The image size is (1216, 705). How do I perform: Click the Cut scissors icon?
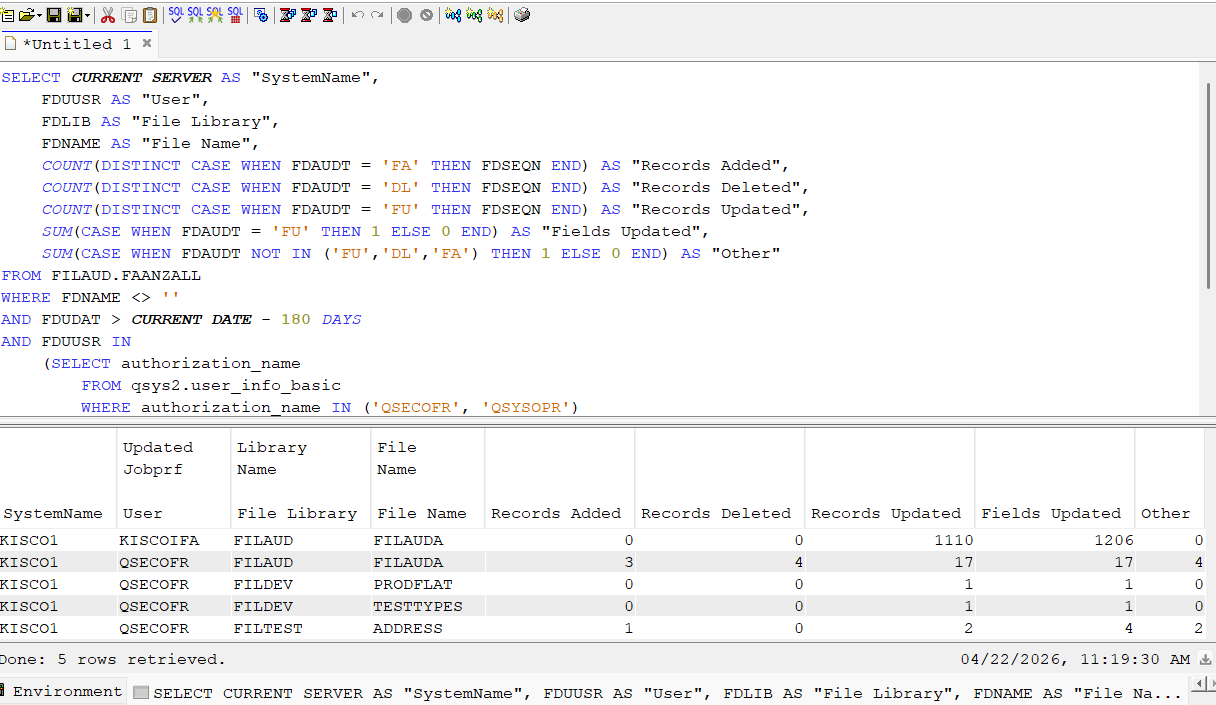[108, 15]
